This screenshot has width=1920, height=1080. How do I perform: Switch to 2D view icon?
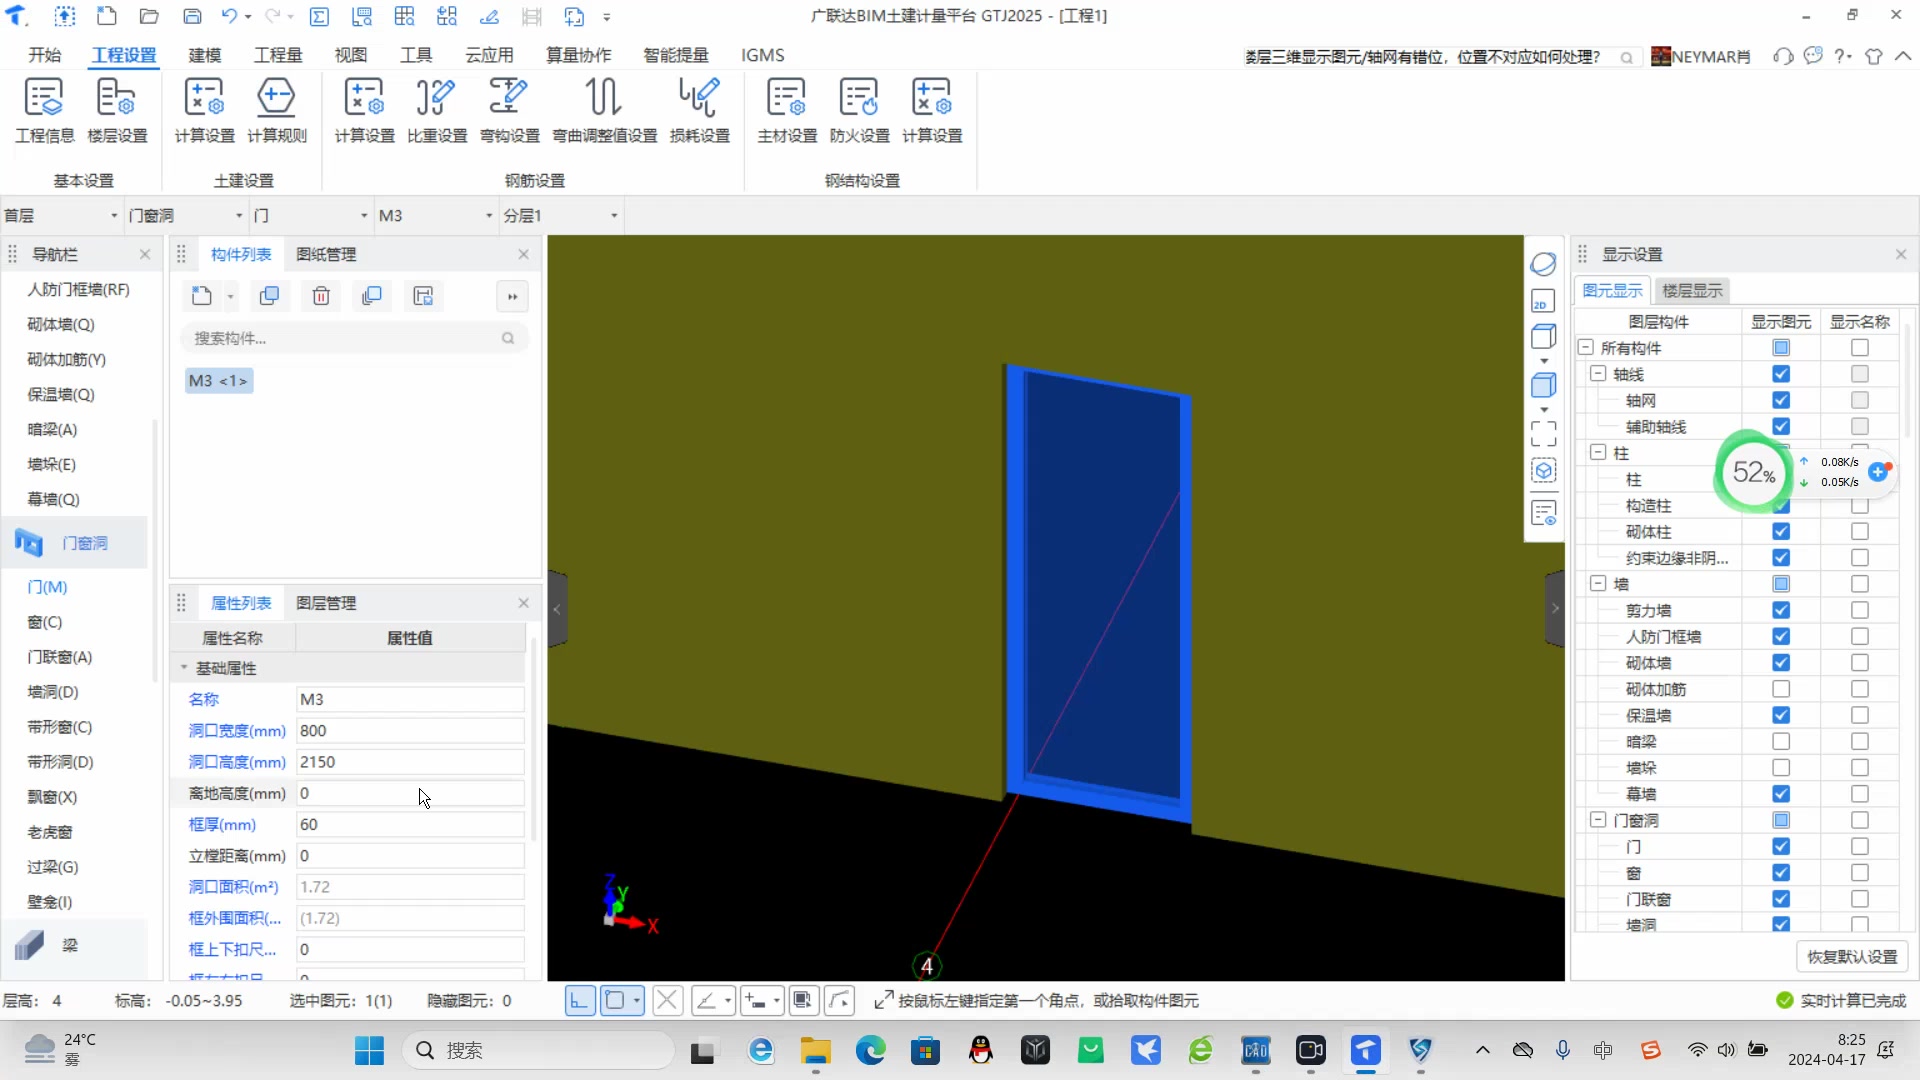click(1543, 301)
